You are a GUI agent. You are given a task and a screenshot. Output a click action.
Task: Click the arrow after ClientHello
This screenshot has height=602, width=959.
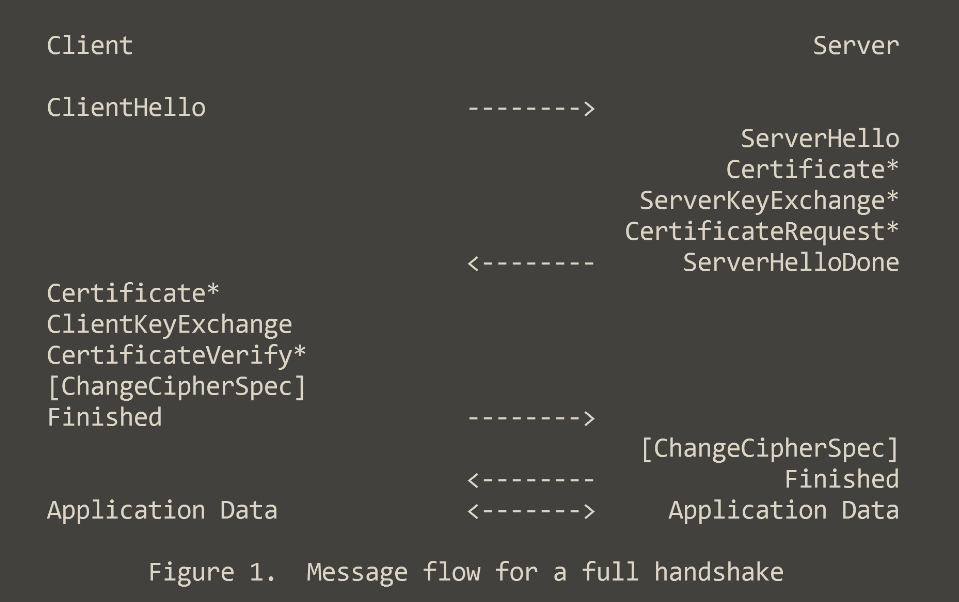[x=531, y=109]
